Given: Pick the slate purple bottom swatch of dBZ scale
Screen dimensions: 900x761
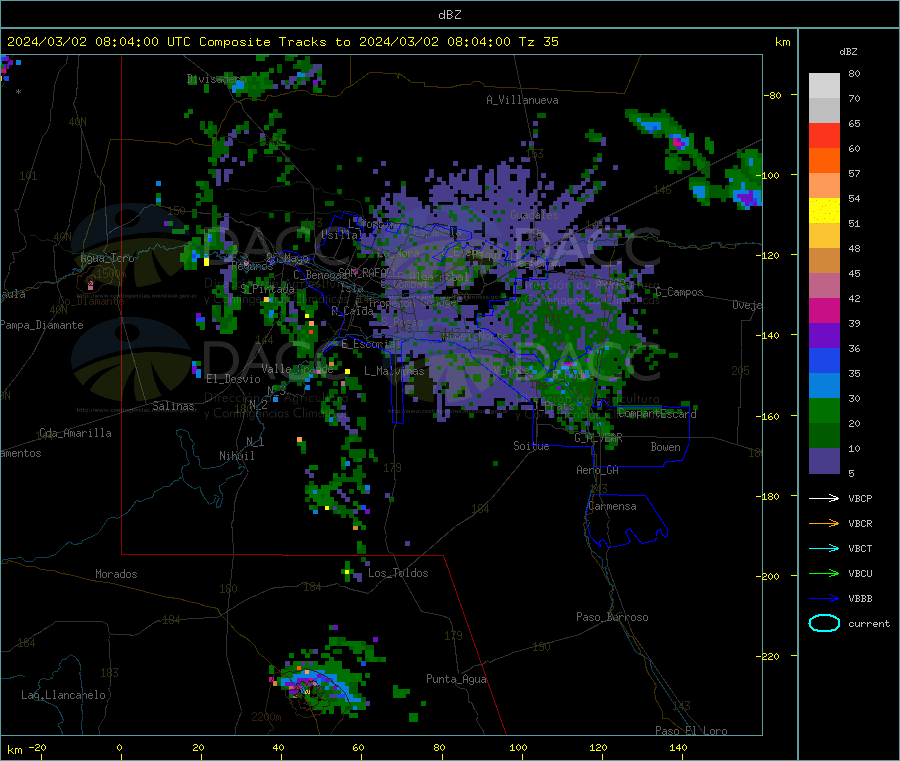Looking at the screenshot, I should [x=824, y=461].
